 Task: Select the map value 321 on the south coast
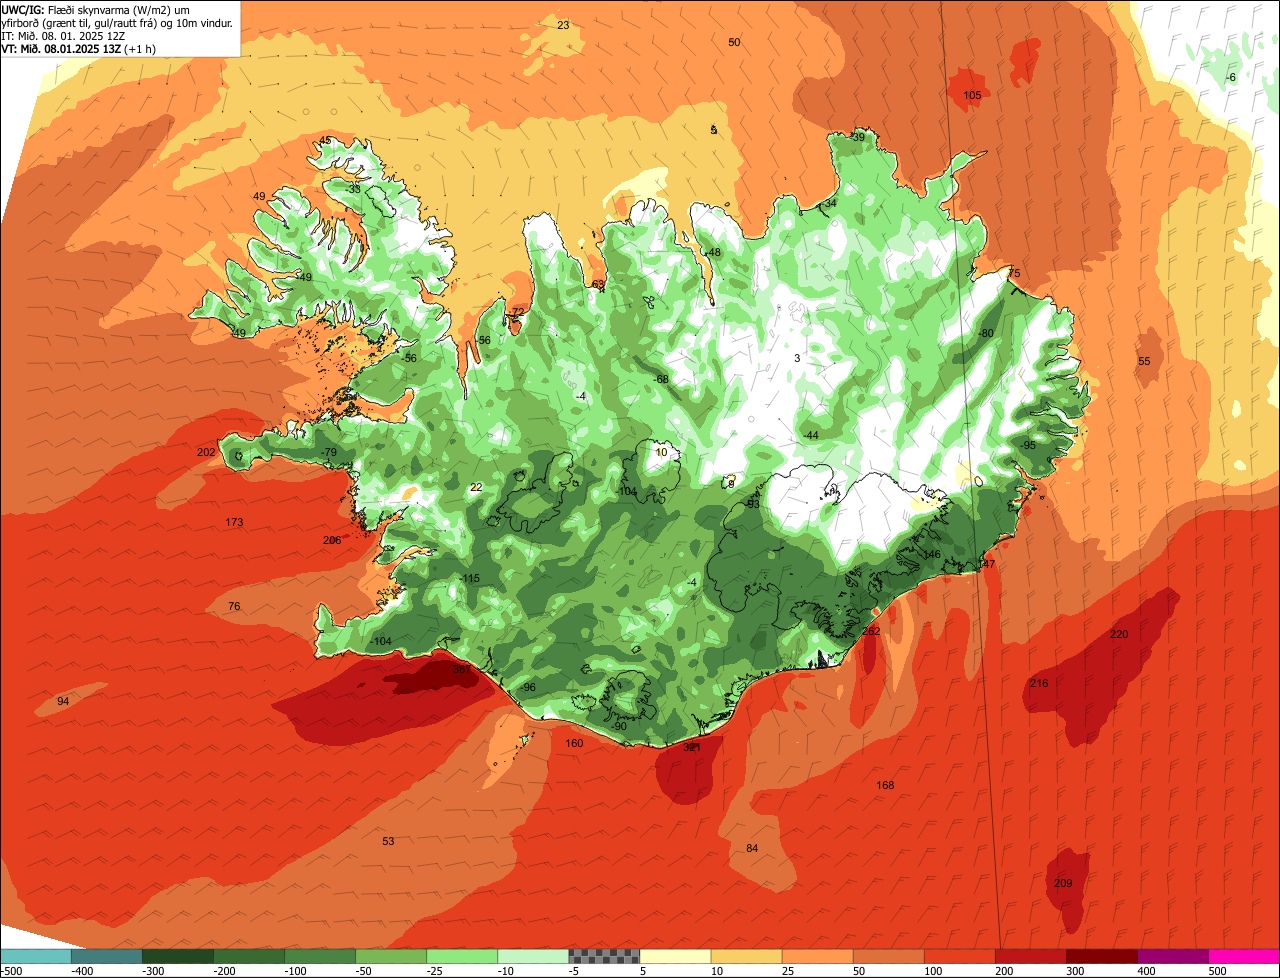(x=692, y=747)
